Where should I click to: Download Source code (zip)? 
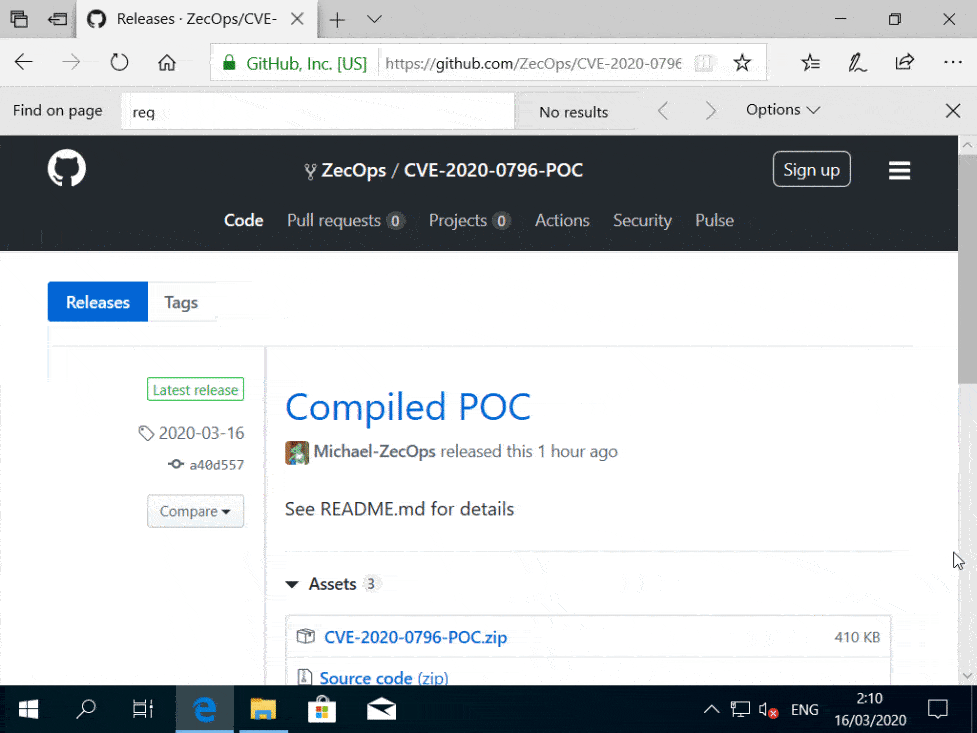[x=384, y=678]
